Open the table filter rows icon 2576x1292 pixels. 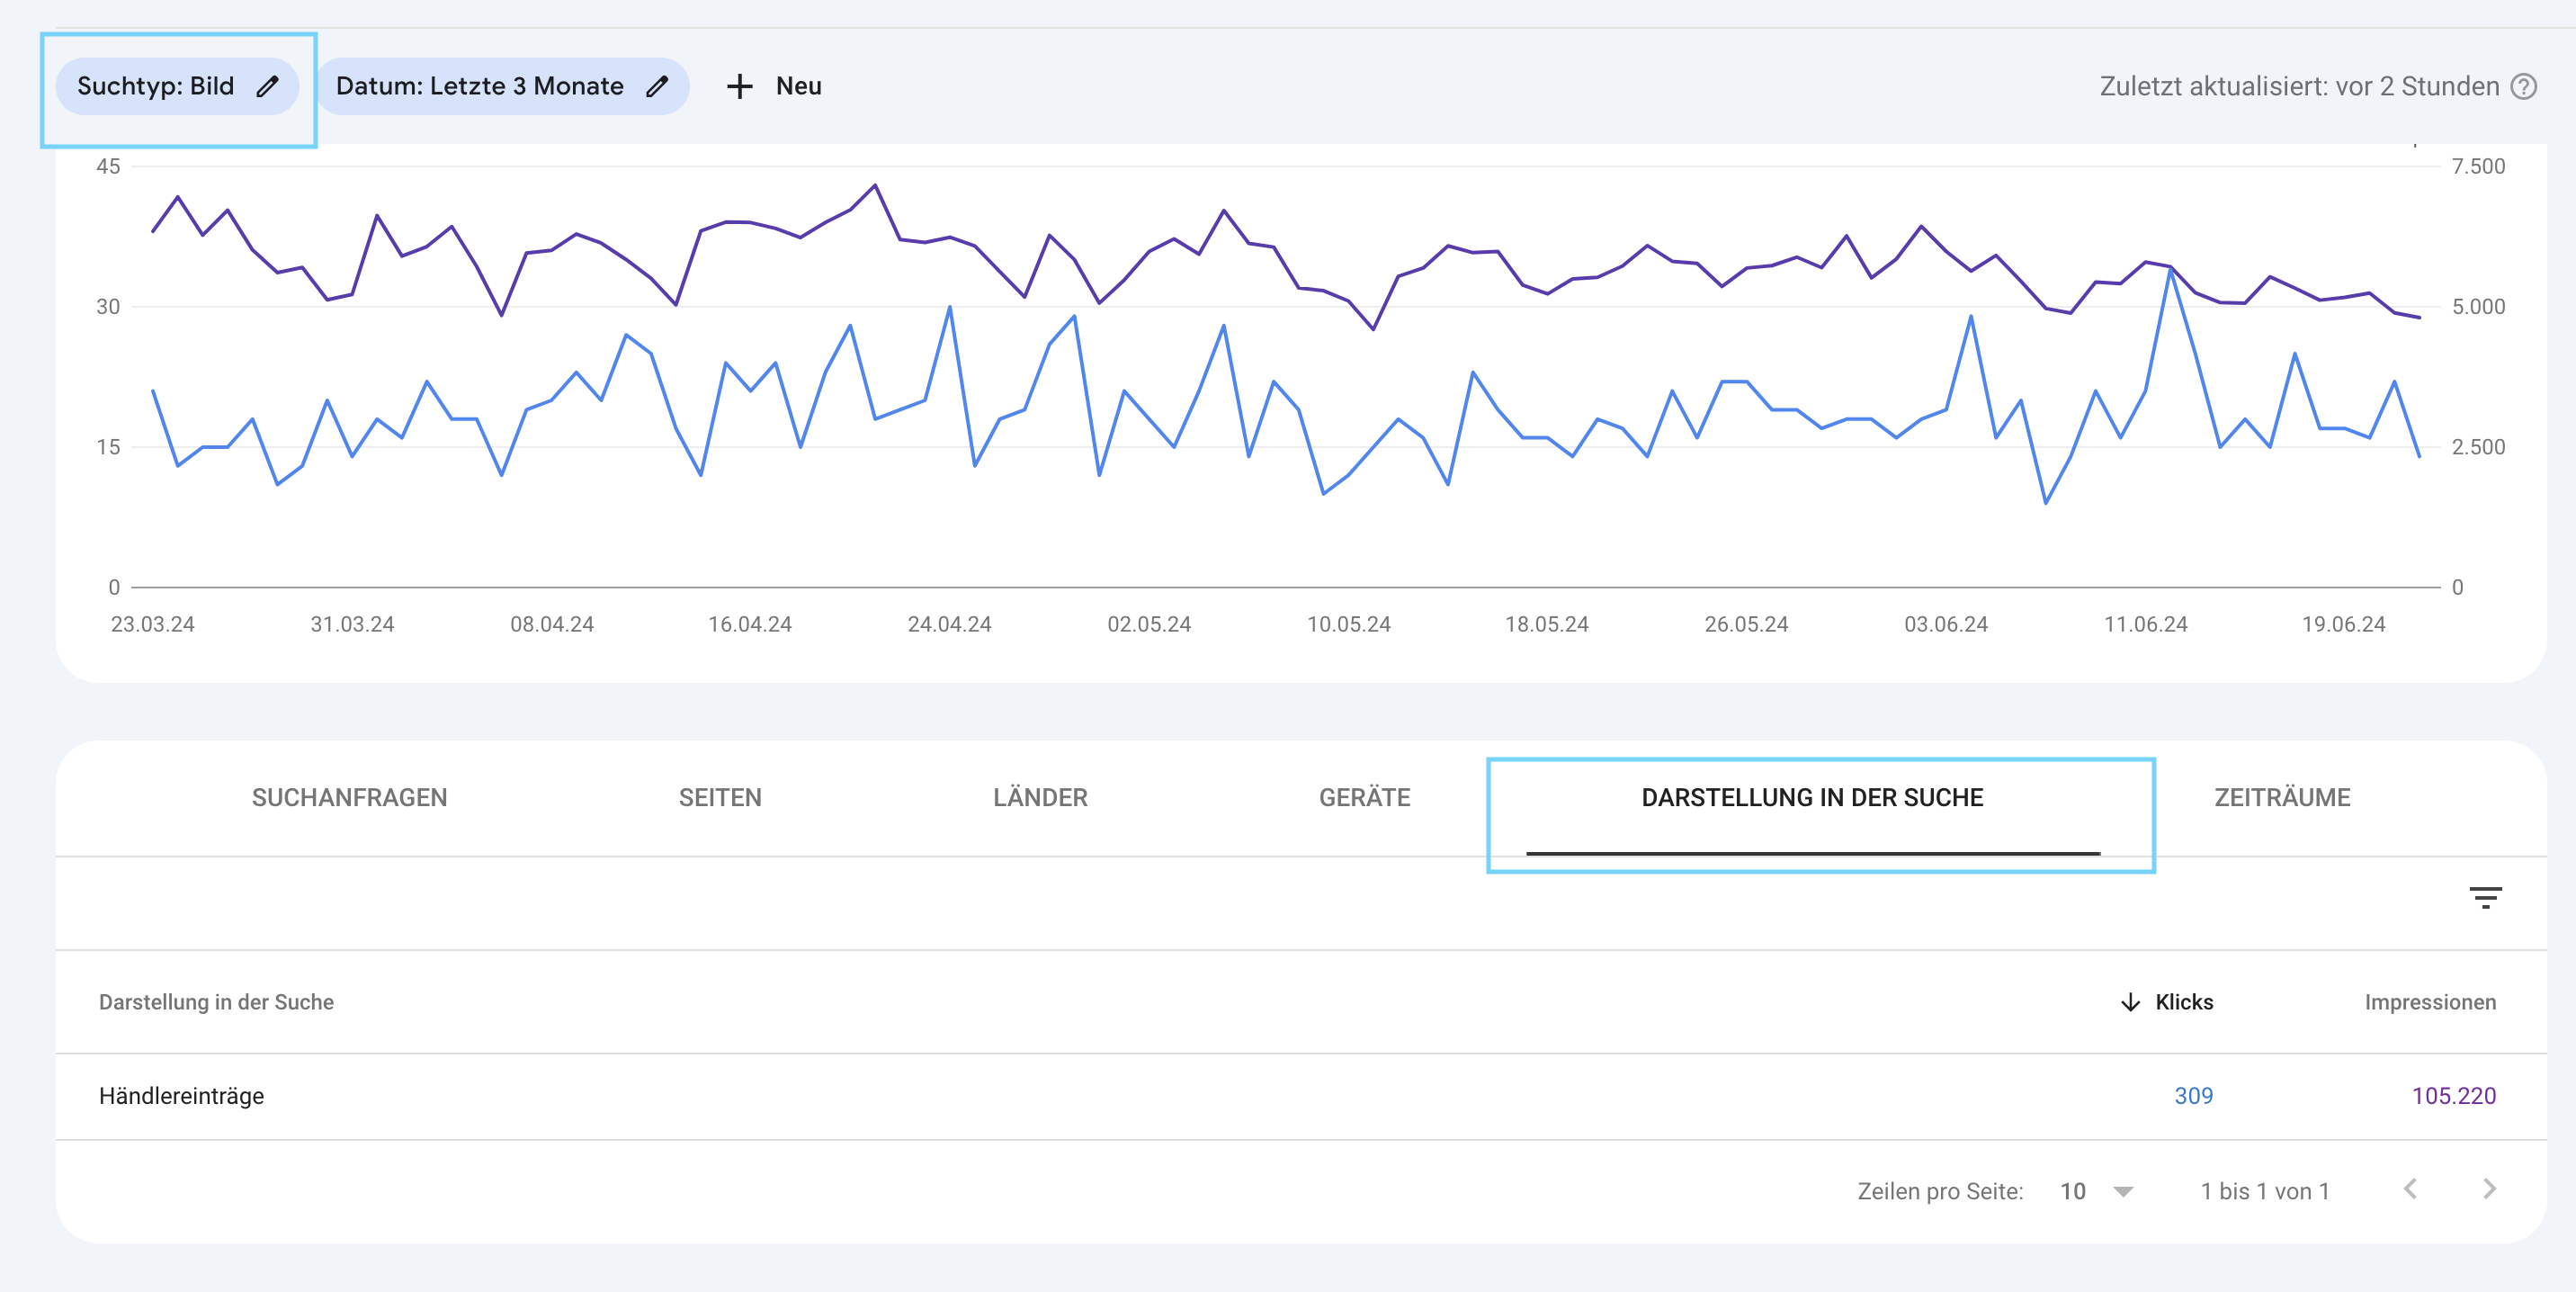(2485, 897)
